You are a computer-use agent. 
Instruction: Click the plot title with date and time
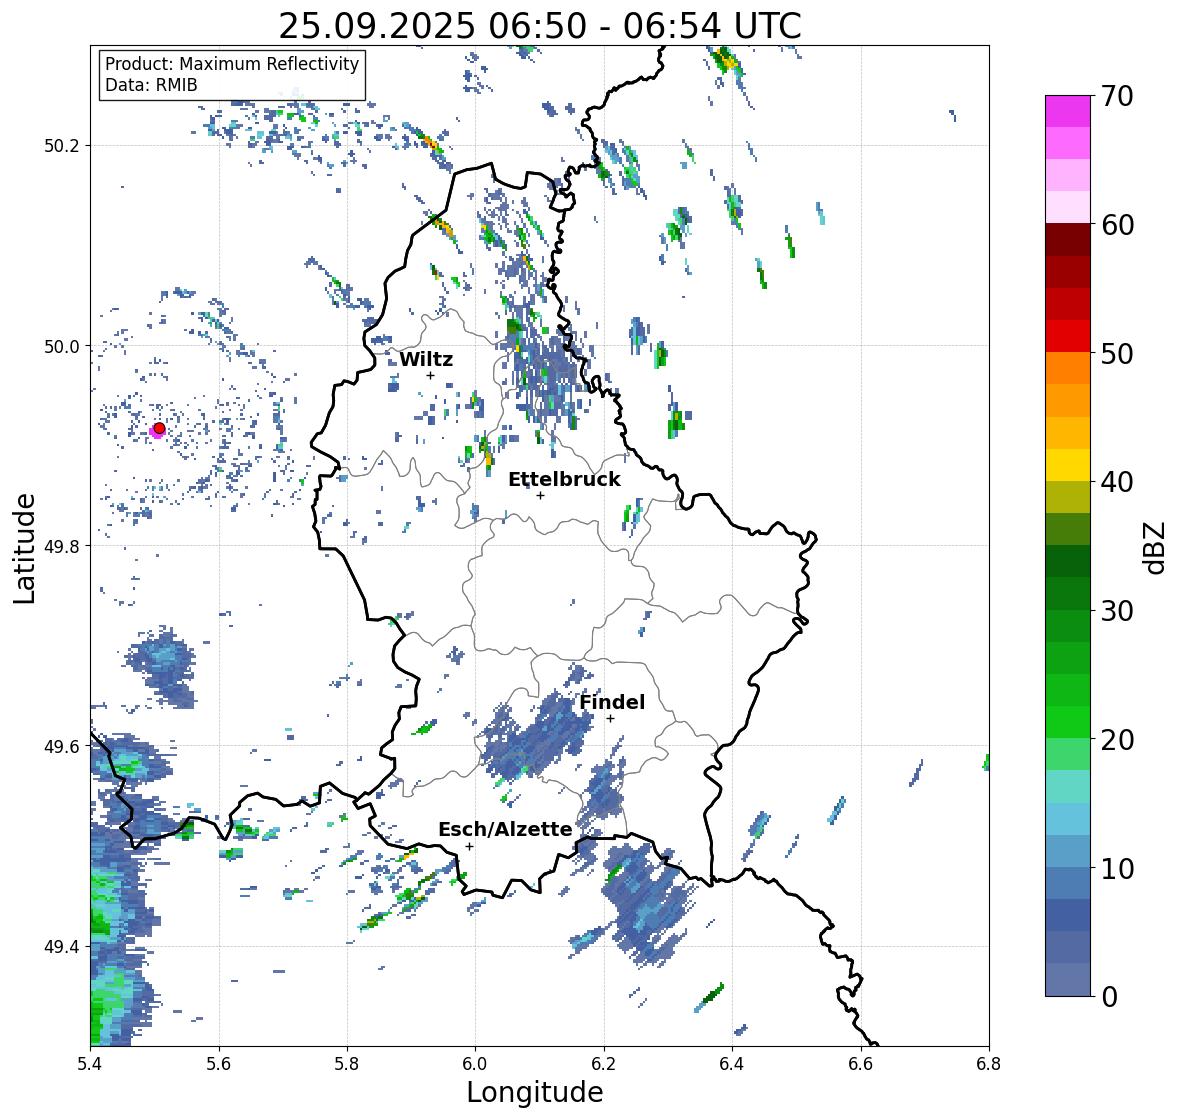click(540, 26)
